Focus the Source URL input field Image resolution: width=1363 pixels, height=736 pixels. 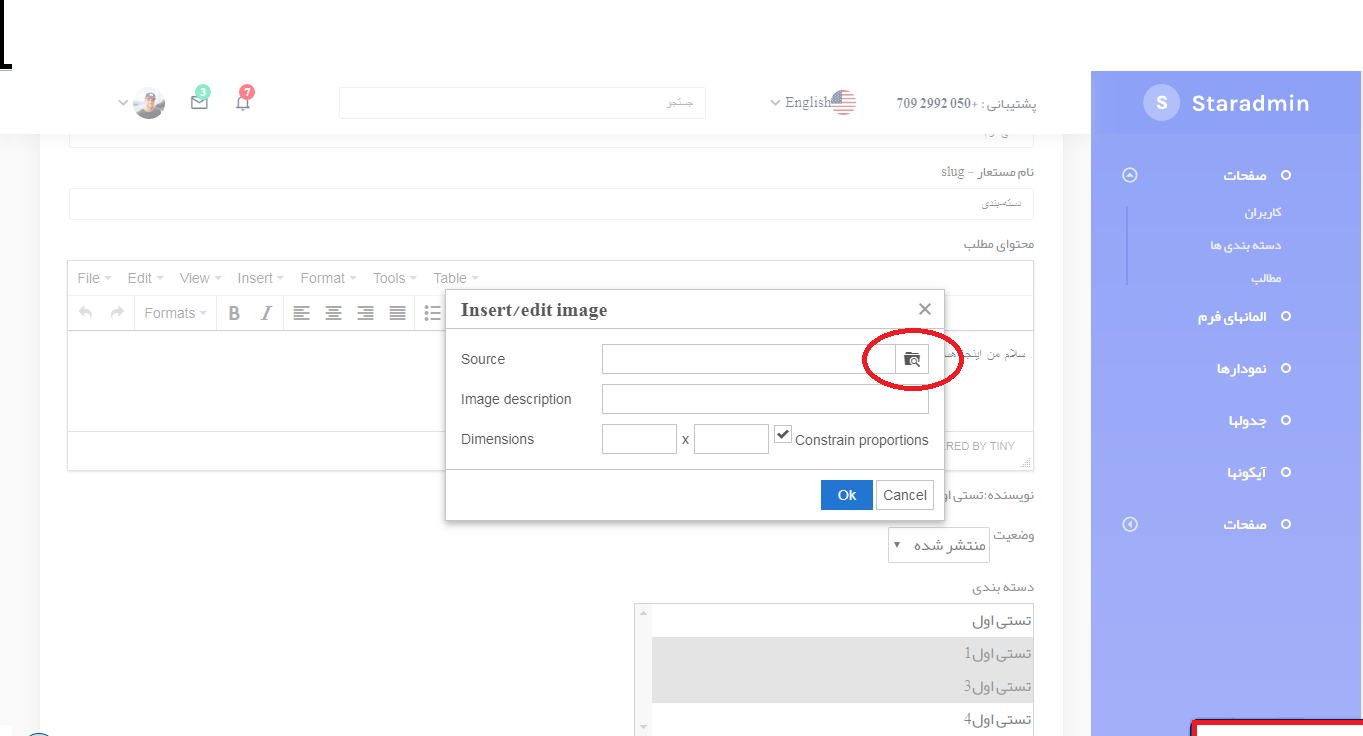click(x=749, y=359)
